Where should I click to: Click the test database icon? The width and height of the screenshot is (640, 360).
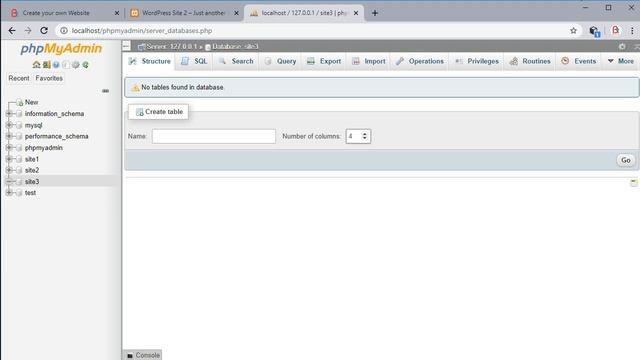point(19,193)
